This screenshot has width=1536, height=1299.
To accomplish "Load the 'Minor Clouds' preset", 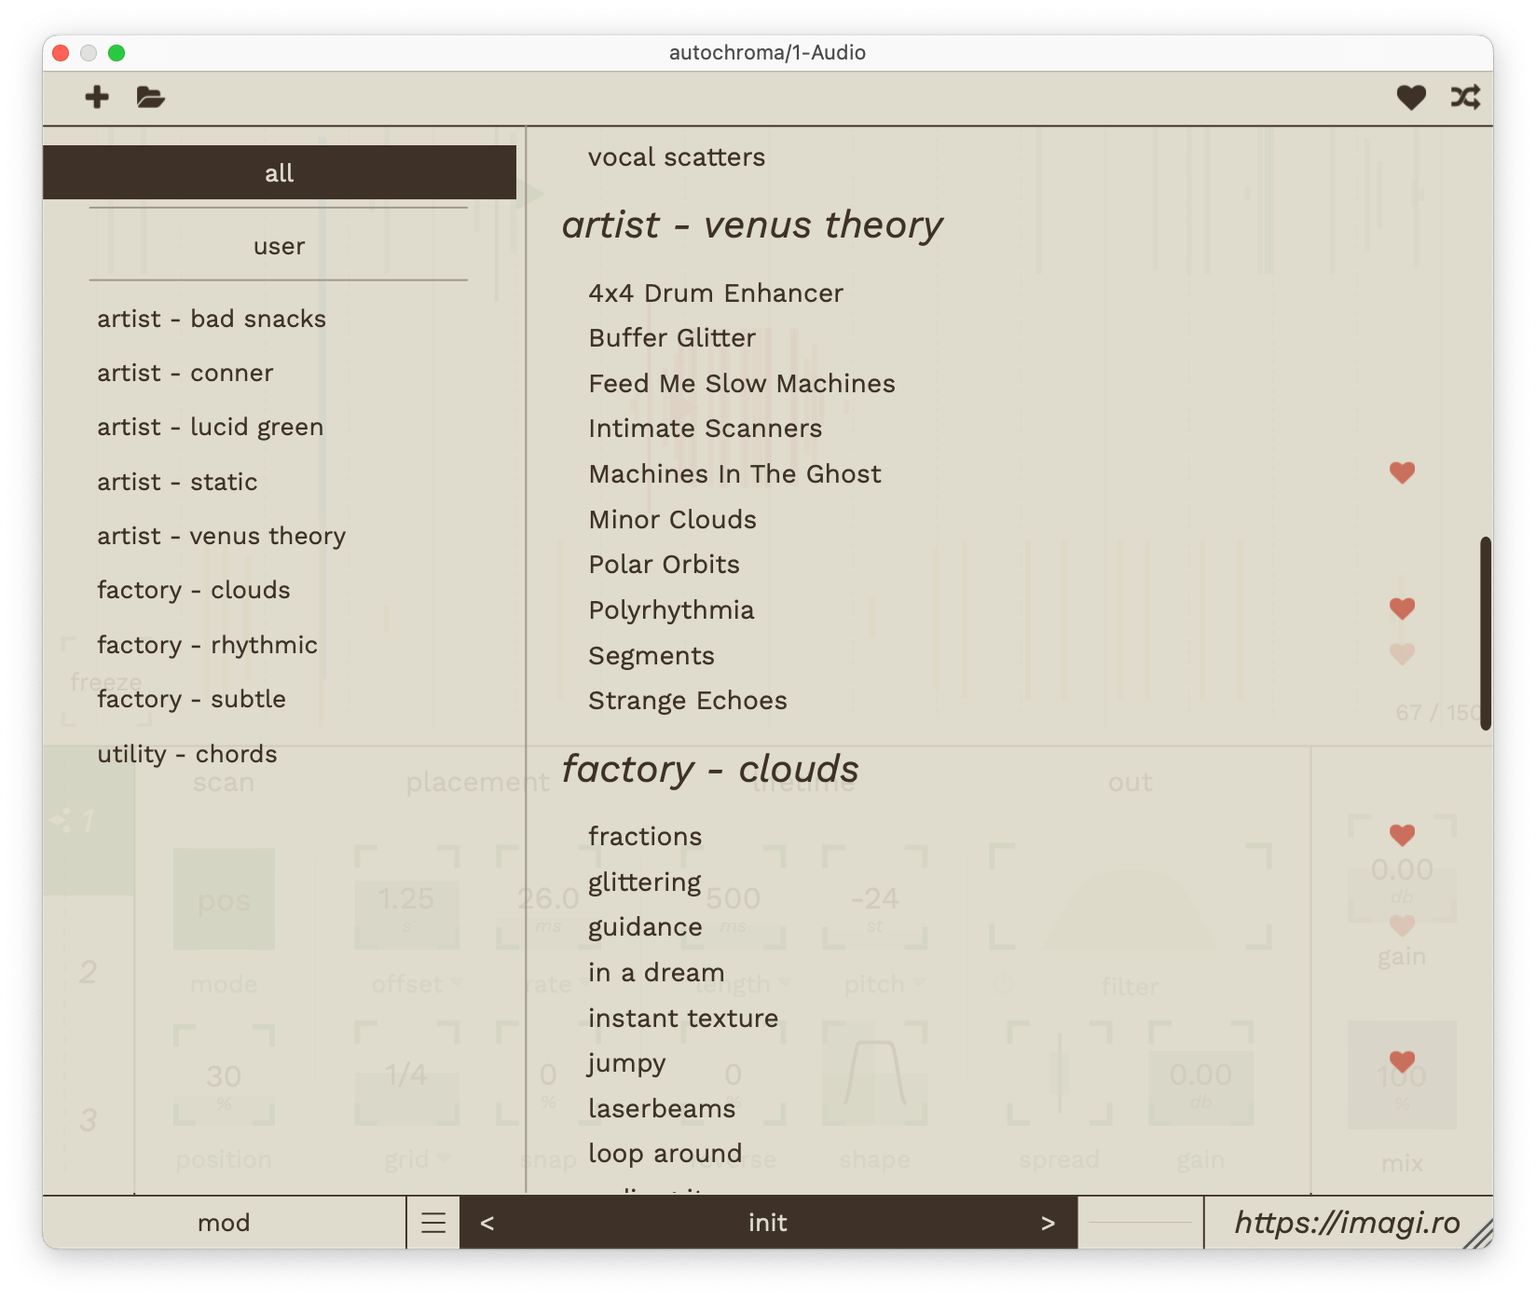I will pos(672,520).
